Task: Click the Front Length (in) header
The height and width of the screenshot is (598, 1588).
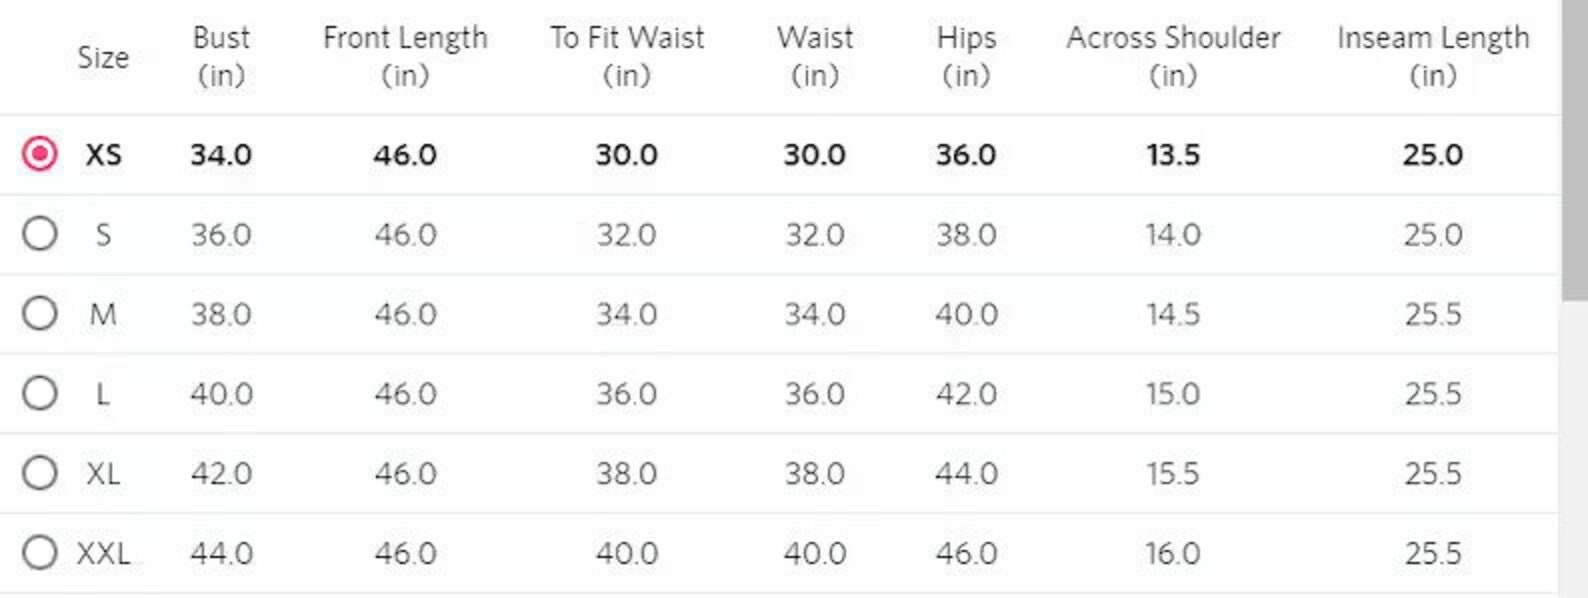Action: [x=405, y=56]
